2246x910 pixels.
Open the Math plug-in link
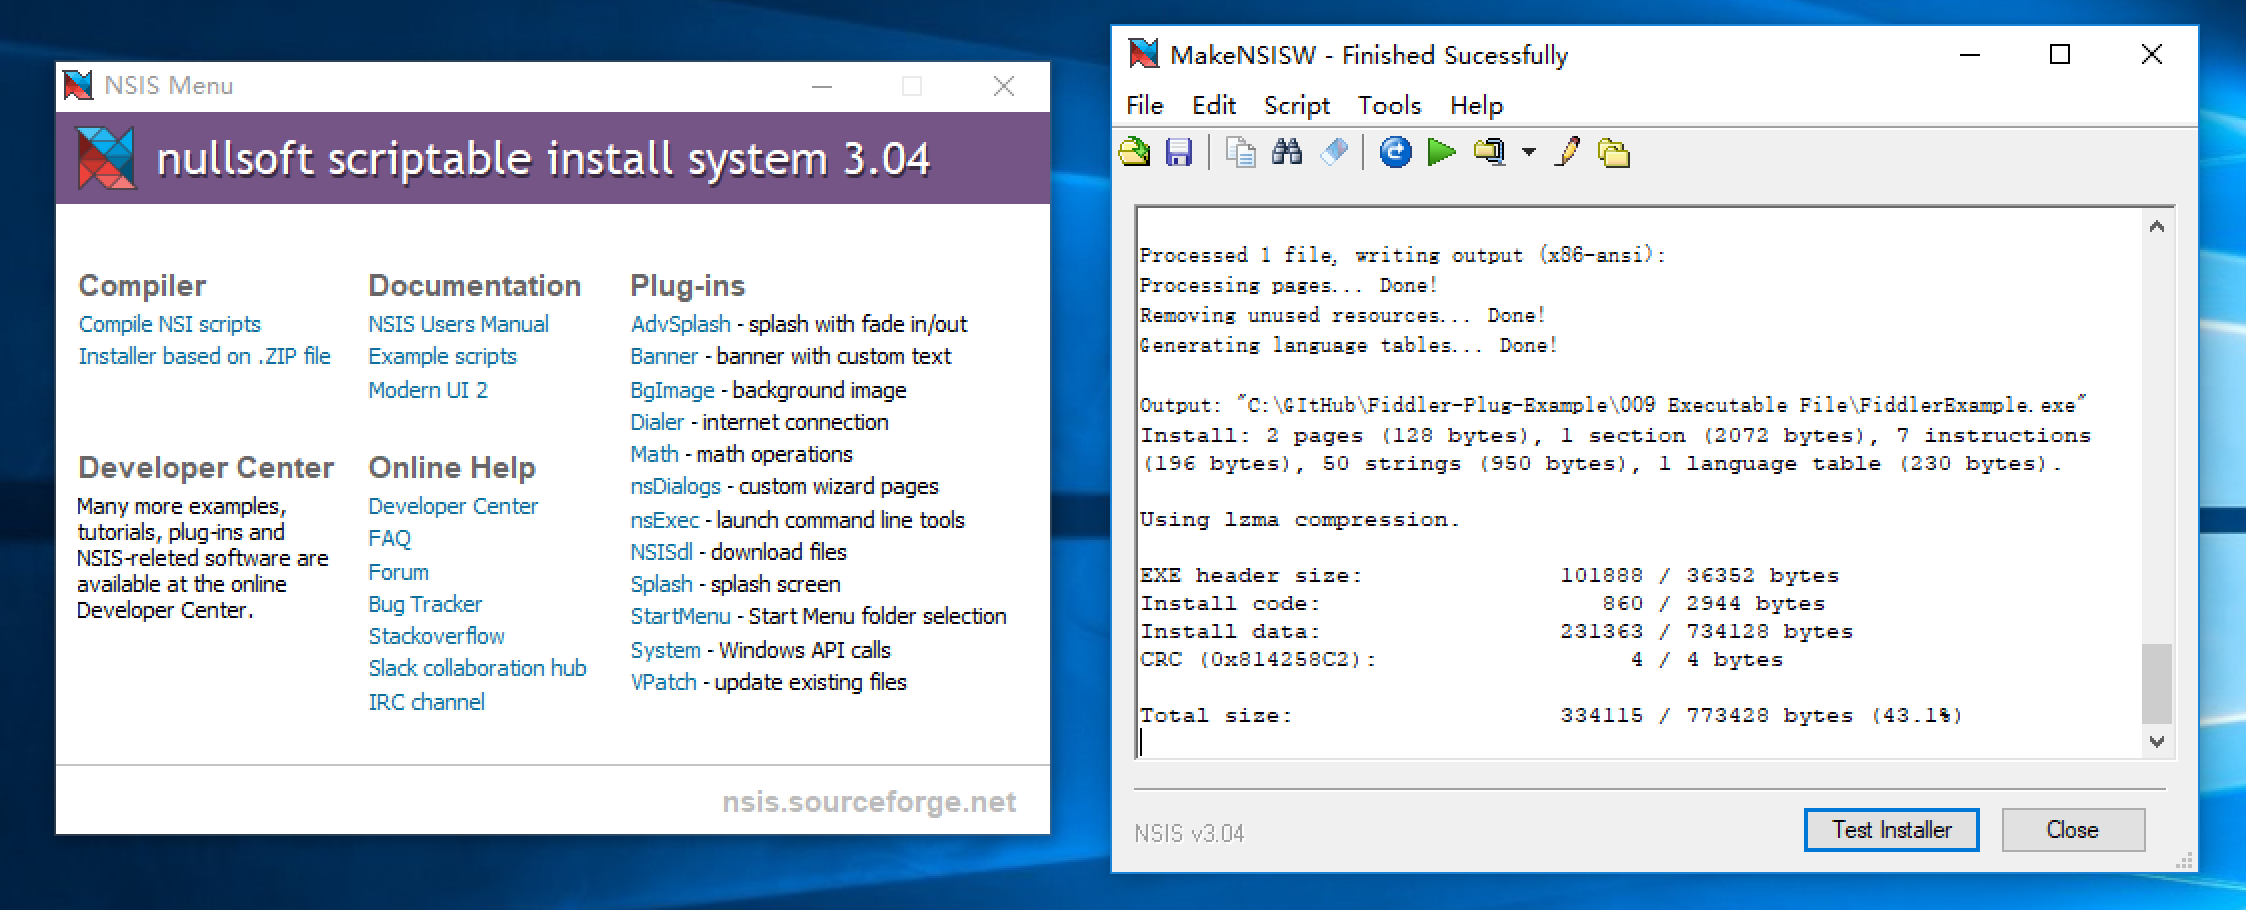pyautogui.click(x=654, y=454)
